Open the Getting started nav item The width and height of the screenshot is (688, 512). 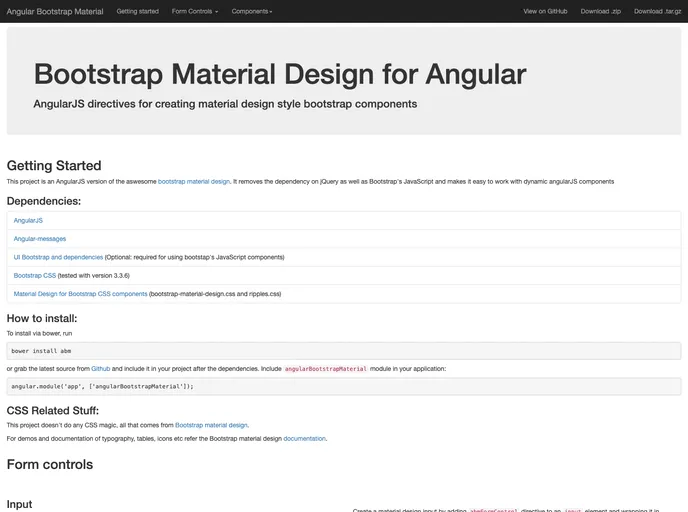click(138, 11)
